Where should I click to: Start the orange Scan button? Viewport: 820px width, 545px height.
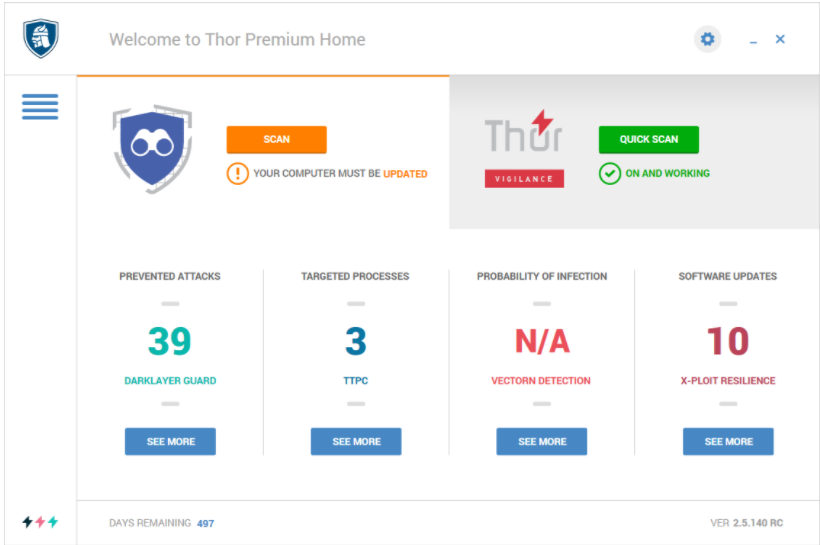pyautogui.click(x=277, y=140)
